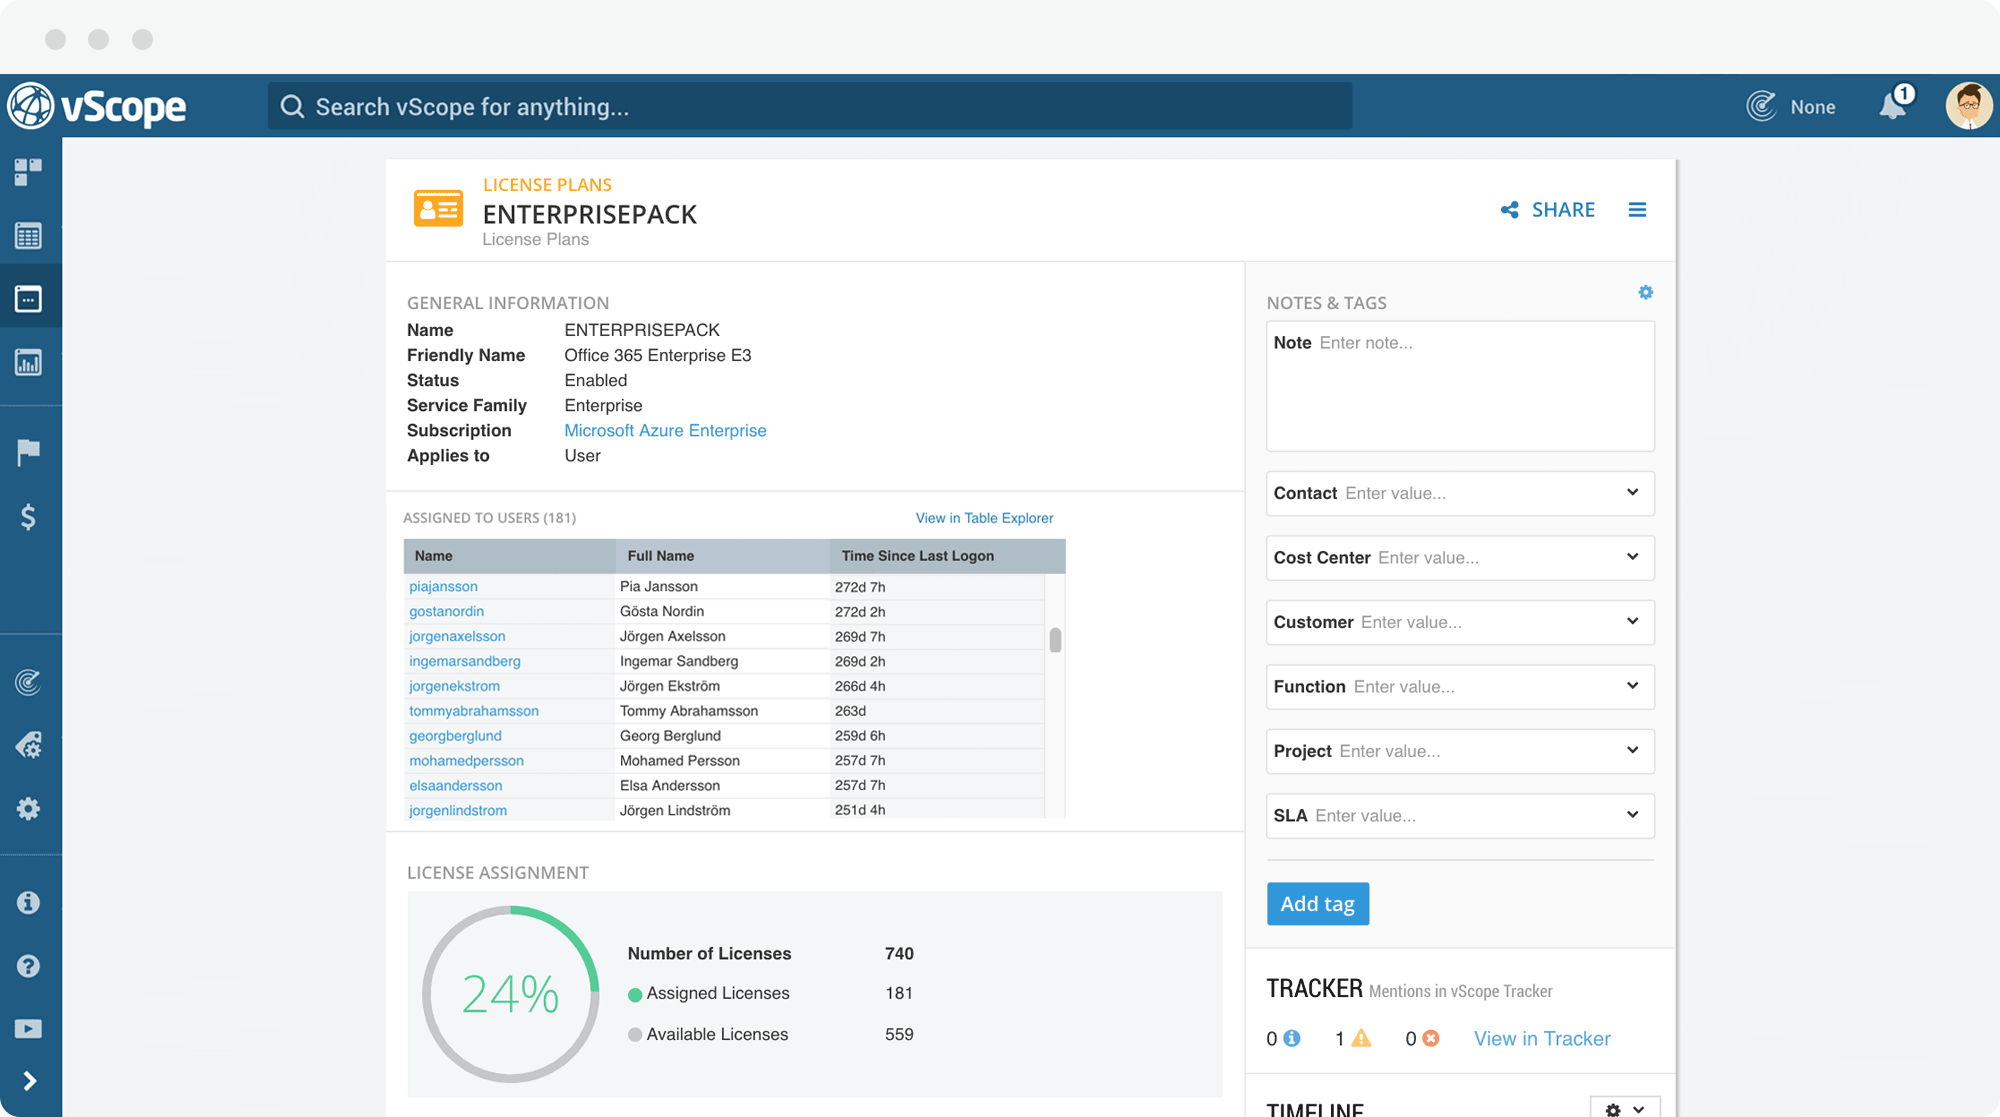Open the notifications bell

(x=1893, y=105)
